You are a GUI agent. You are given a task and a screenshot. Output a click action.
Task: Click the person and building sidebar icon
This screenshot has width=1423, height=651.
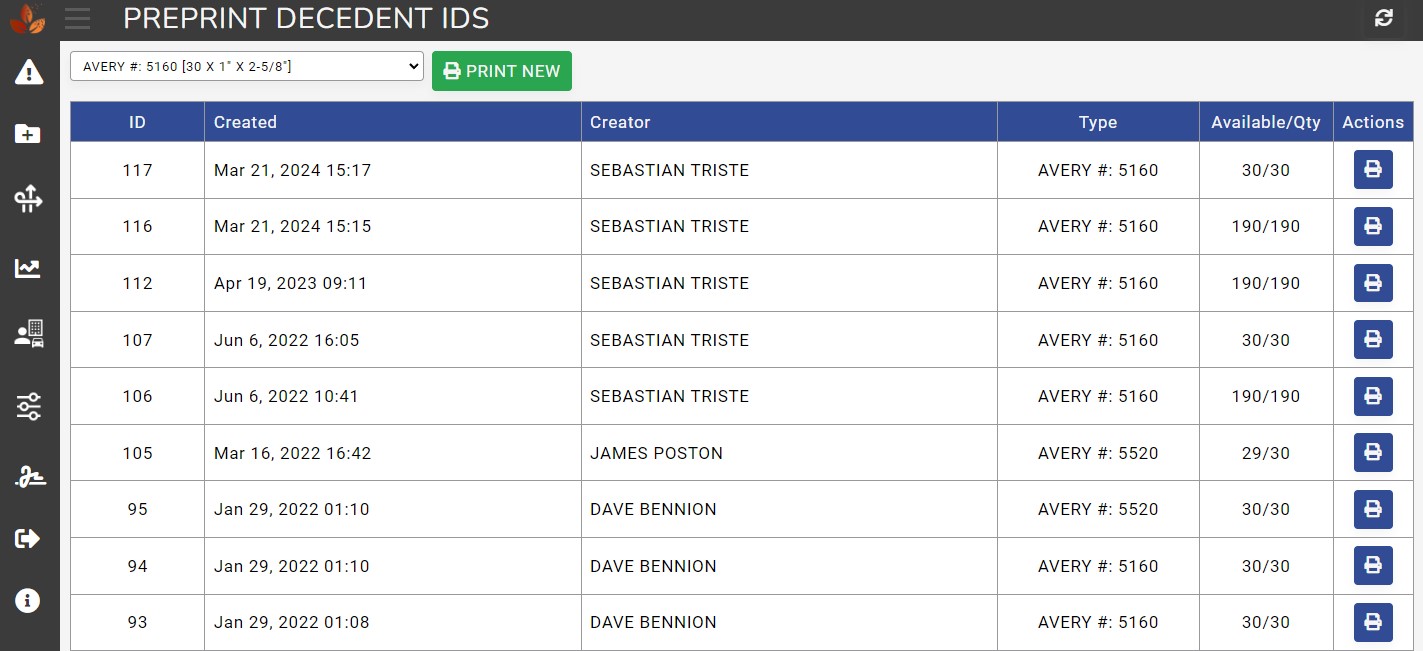point(28,334)
